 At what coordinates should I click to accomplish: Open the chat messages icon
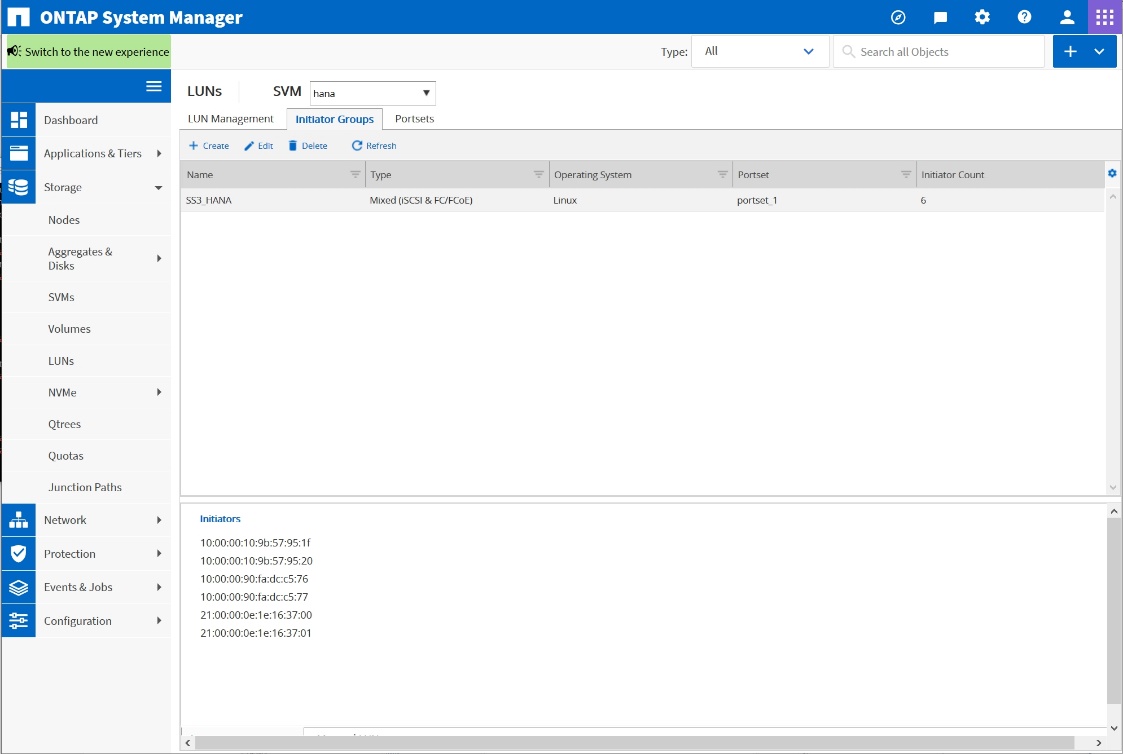tap(940, 17)
